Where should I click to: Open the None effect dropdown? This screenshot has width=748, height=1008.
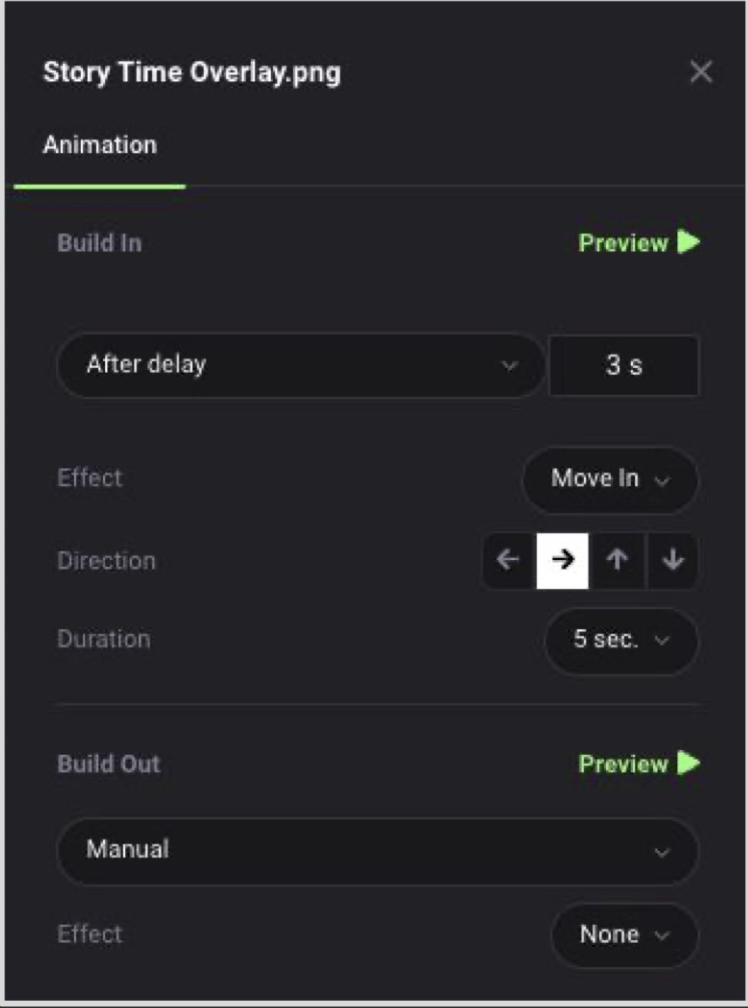624,935
